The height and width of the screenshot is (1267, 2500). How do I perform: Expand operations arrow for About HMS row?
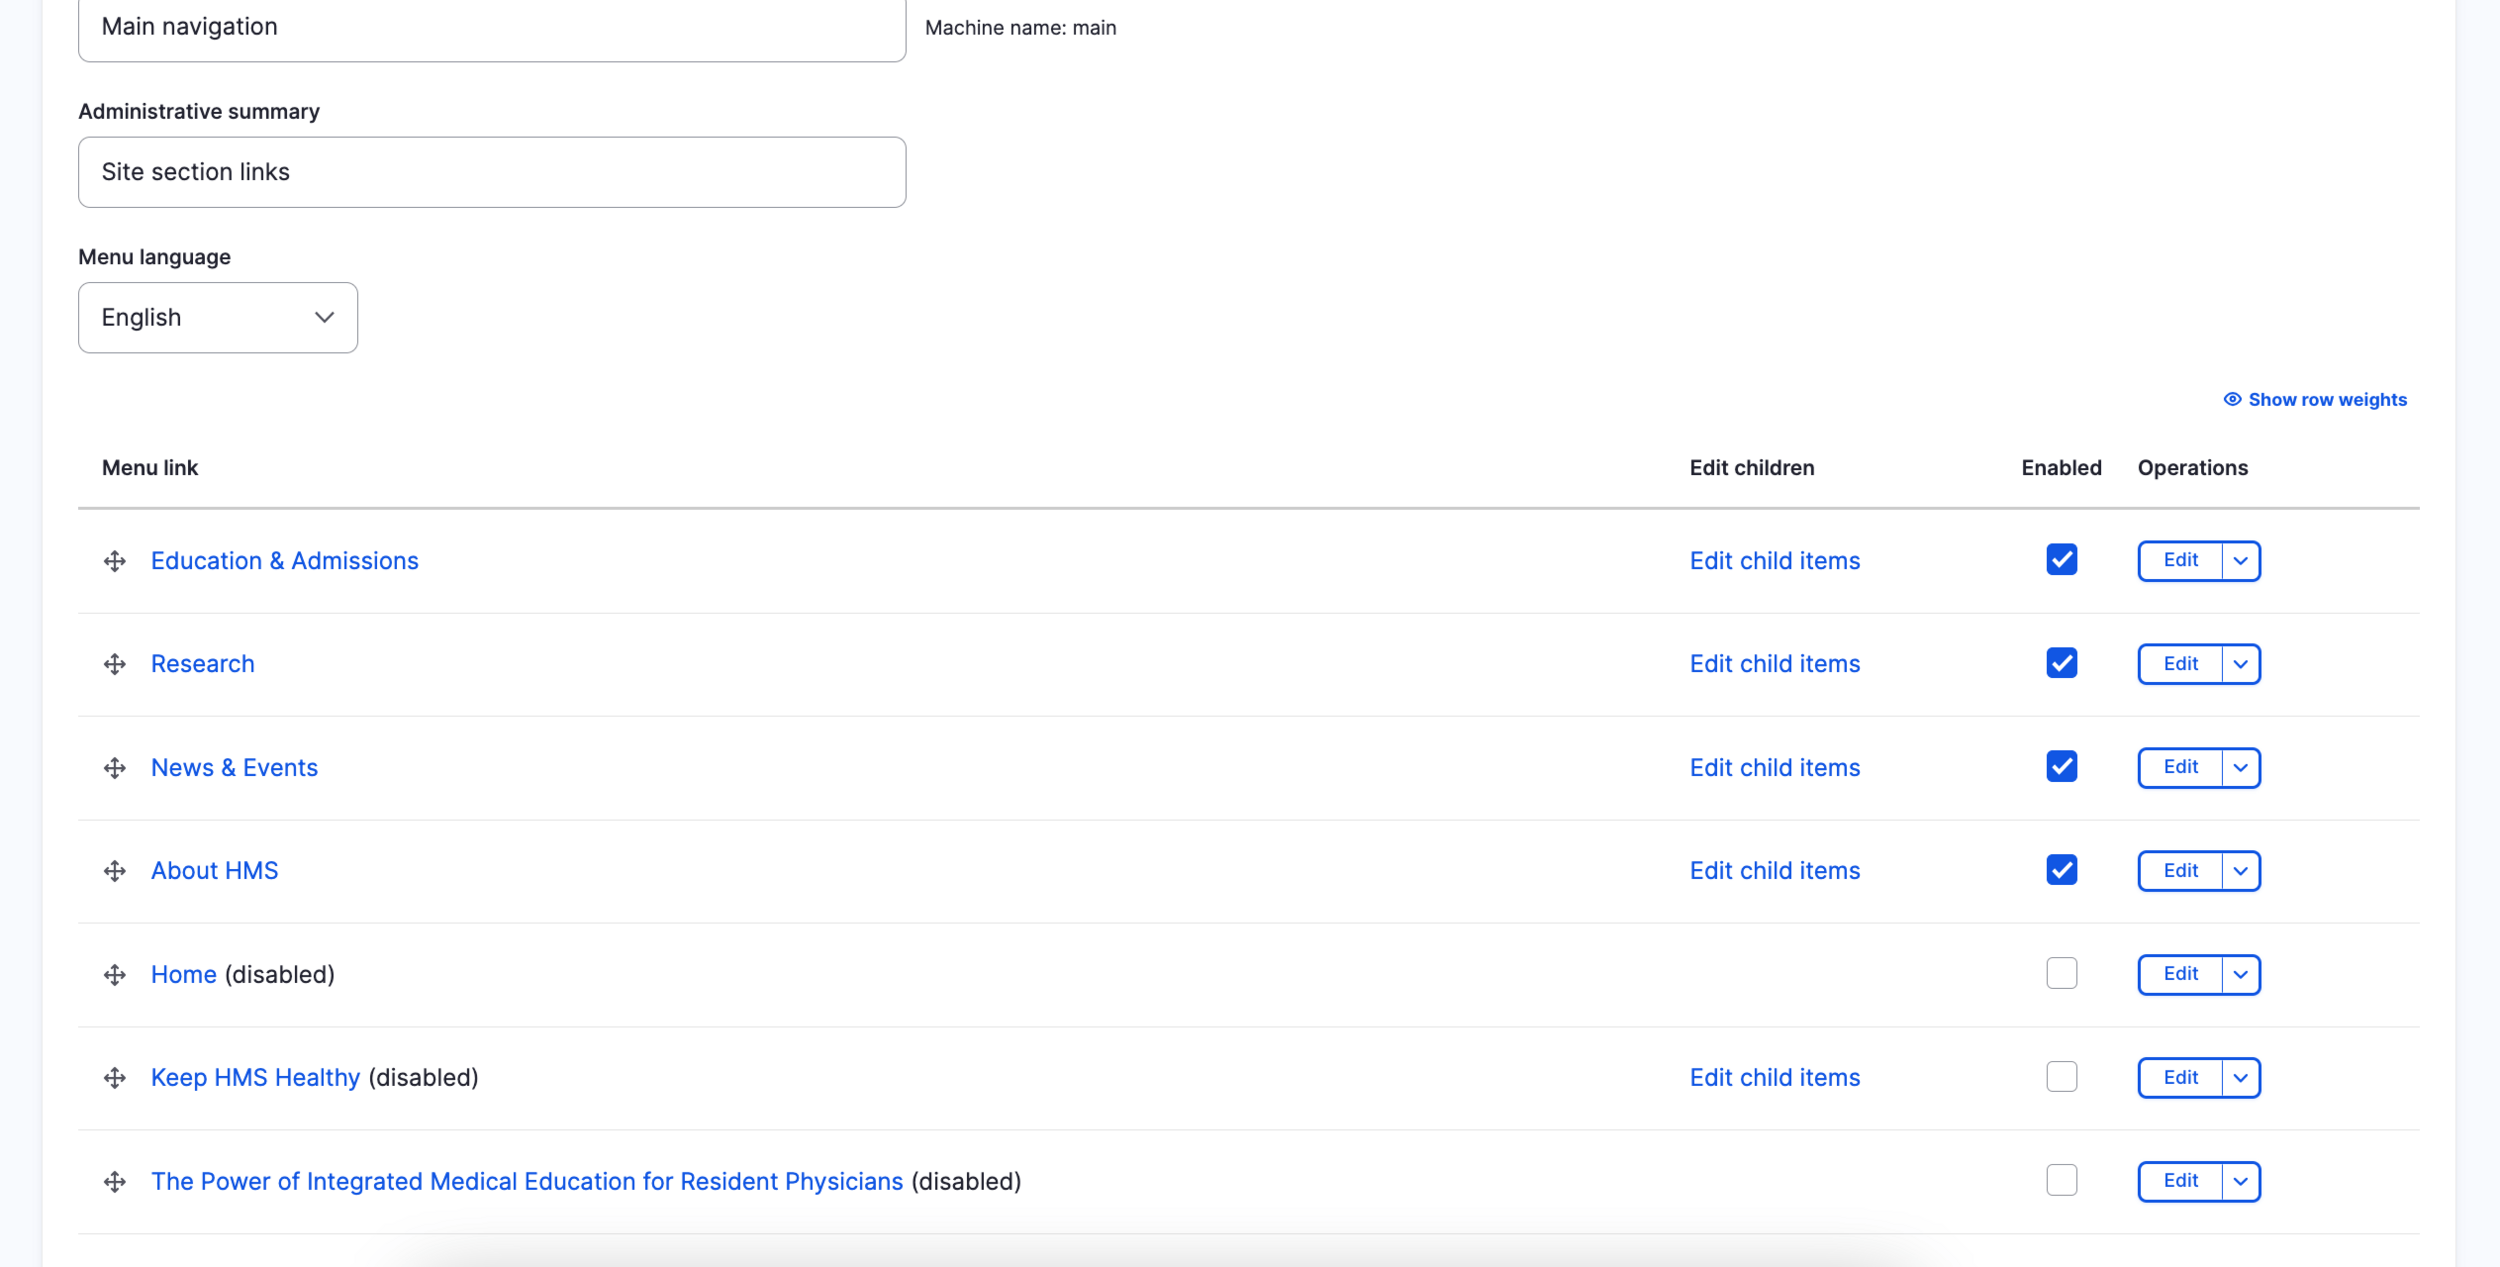(2240, 871)
